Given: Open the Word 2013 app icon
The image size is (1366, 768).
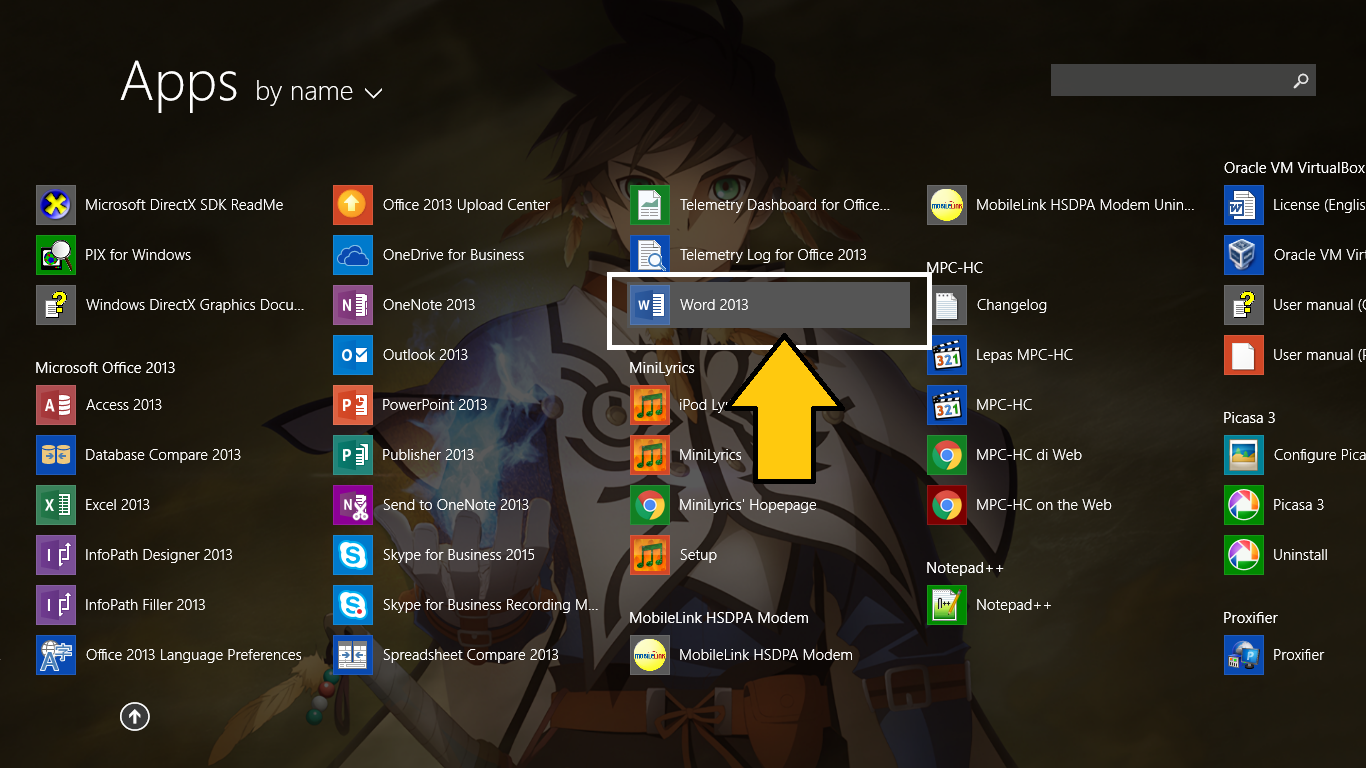Looking at the screenshot, I should (650, 305).
